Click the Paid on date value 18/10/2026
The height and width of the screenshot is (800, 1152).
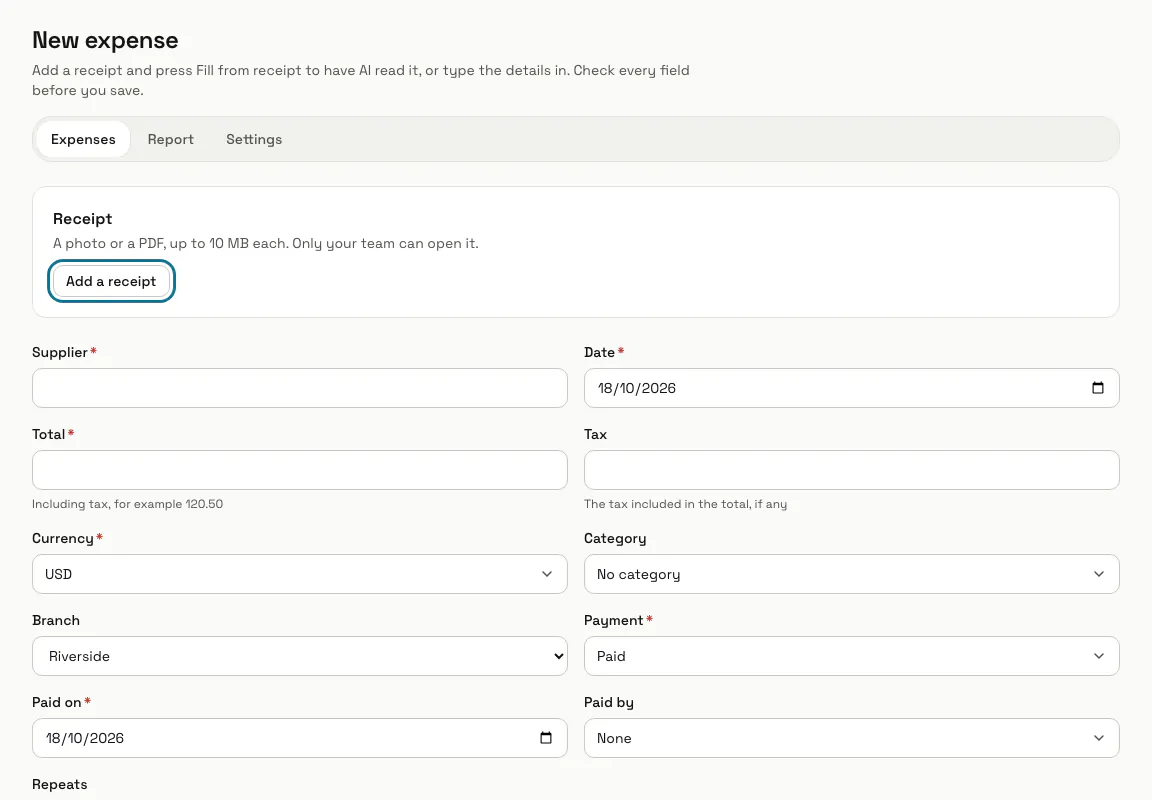point(84,738)
